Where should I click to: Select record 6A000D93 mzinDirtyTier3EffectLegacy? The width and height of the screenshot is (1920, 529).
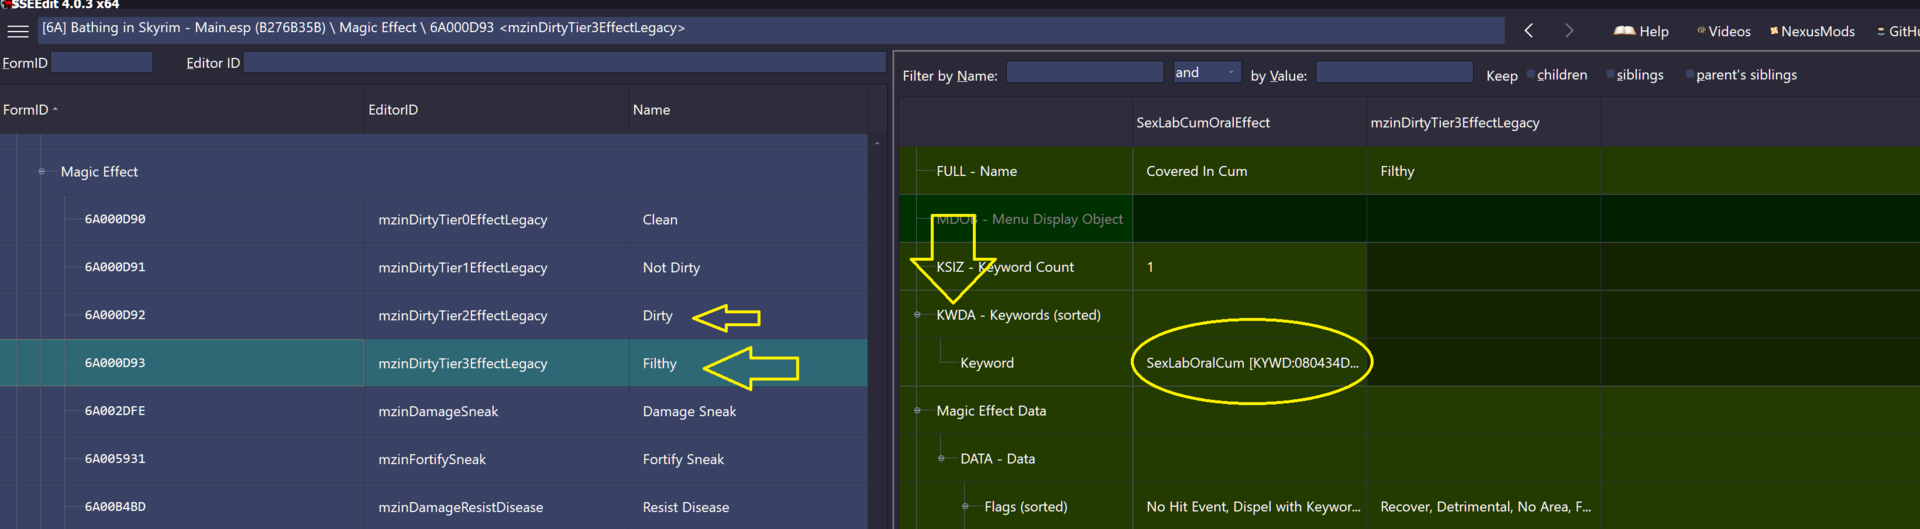pos(434,363)
